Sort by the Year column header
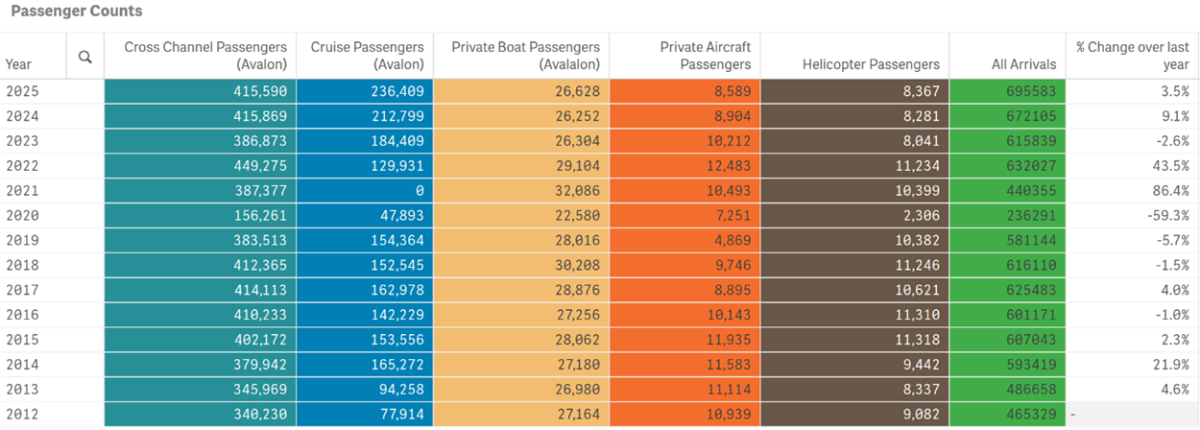1200x430 pixels. coord(19,64)
